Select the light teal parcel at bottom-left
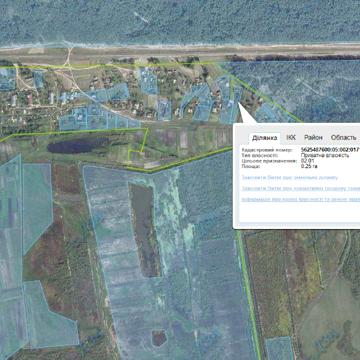Screen dimensions: 360x360 click(50, 317)
